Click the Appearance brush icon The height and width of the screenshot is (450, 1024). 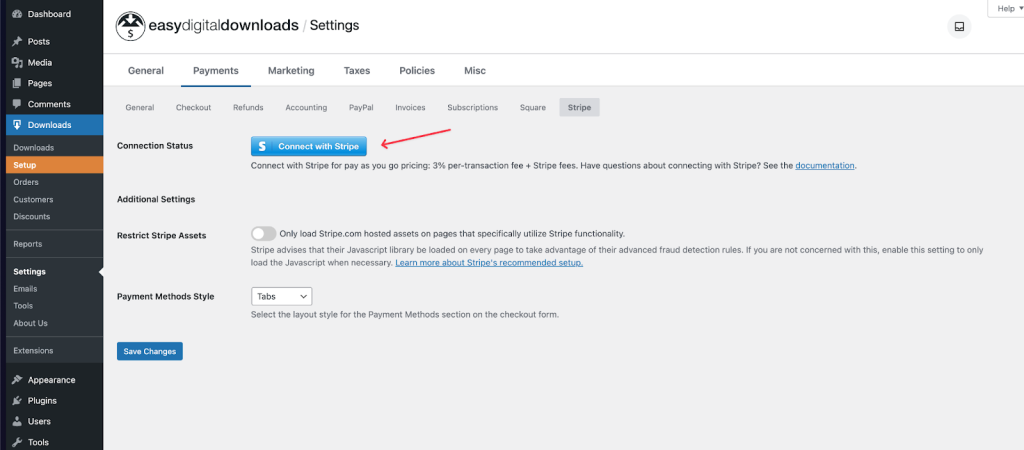[17, 380]
